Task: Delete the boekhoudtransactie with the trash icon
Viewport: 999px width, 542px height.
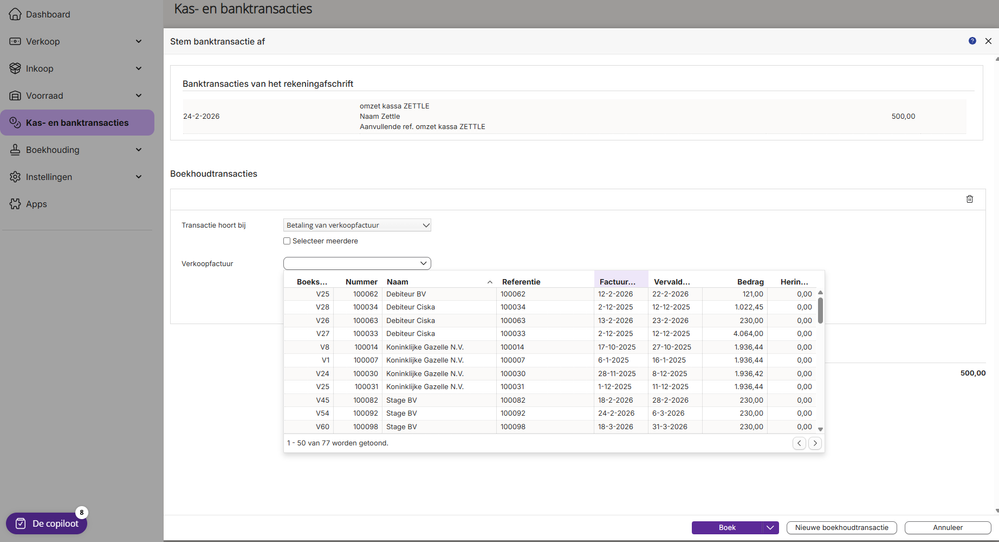Action: (x=970, y=199)
